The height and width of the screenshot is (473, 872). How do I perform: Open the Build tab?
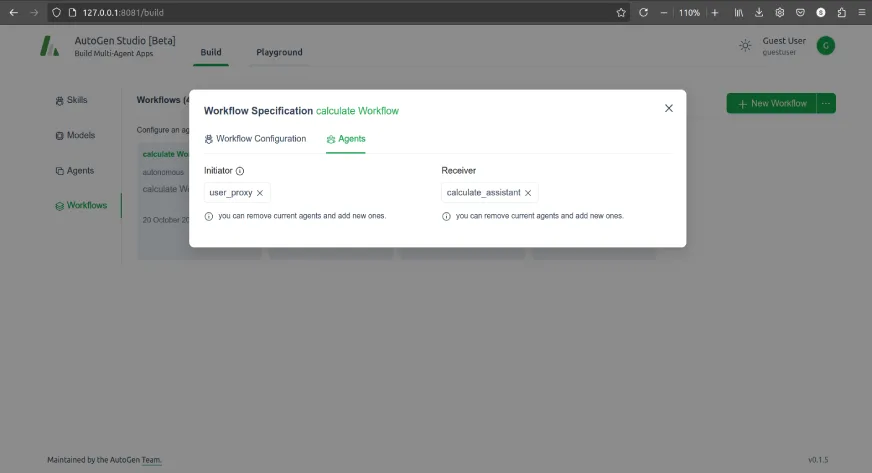coord(211,52)
